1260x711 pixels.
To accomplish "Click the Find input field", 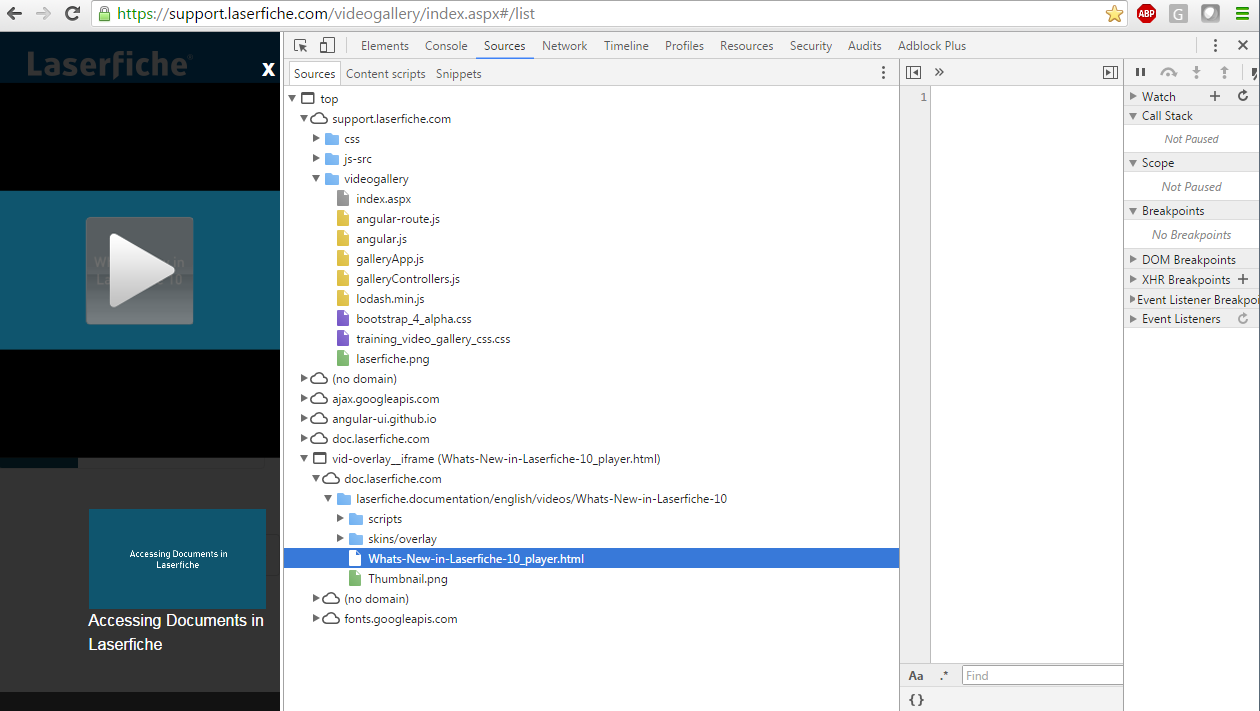I will (x=1042, y=676).
